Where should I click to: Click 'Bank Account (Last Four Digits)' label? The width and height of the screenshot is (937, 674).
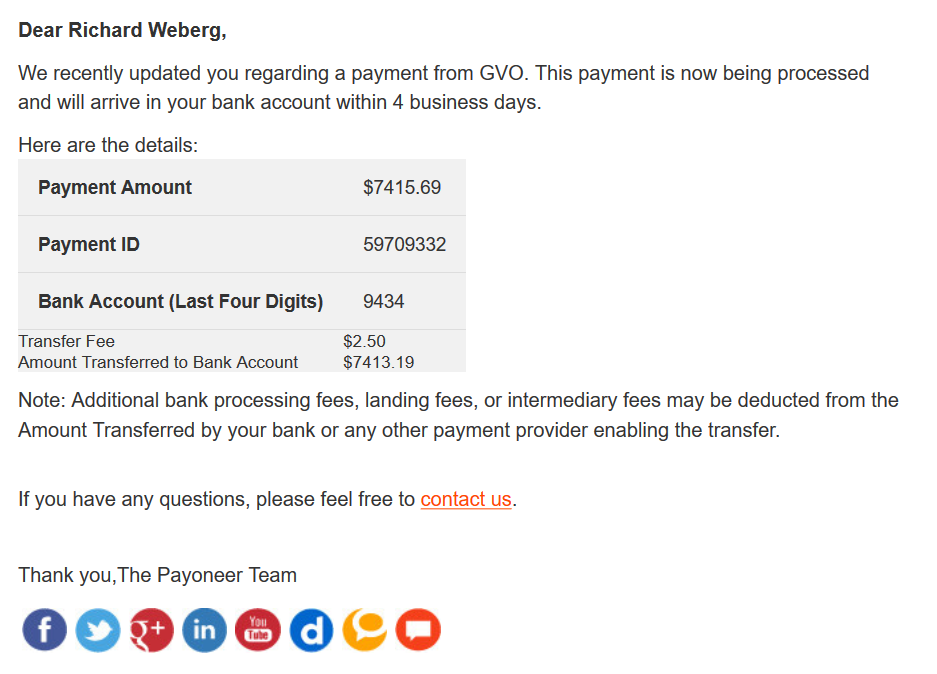(x=180, y=302)
